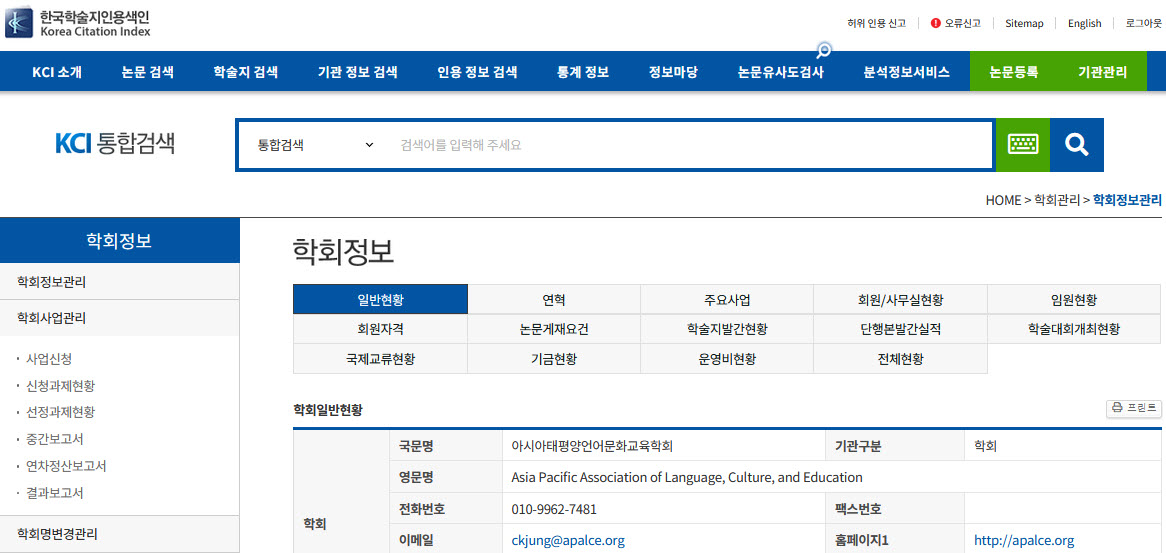
Task: Visit the http://apalce.org homepage link
Action: [1023, 540]
